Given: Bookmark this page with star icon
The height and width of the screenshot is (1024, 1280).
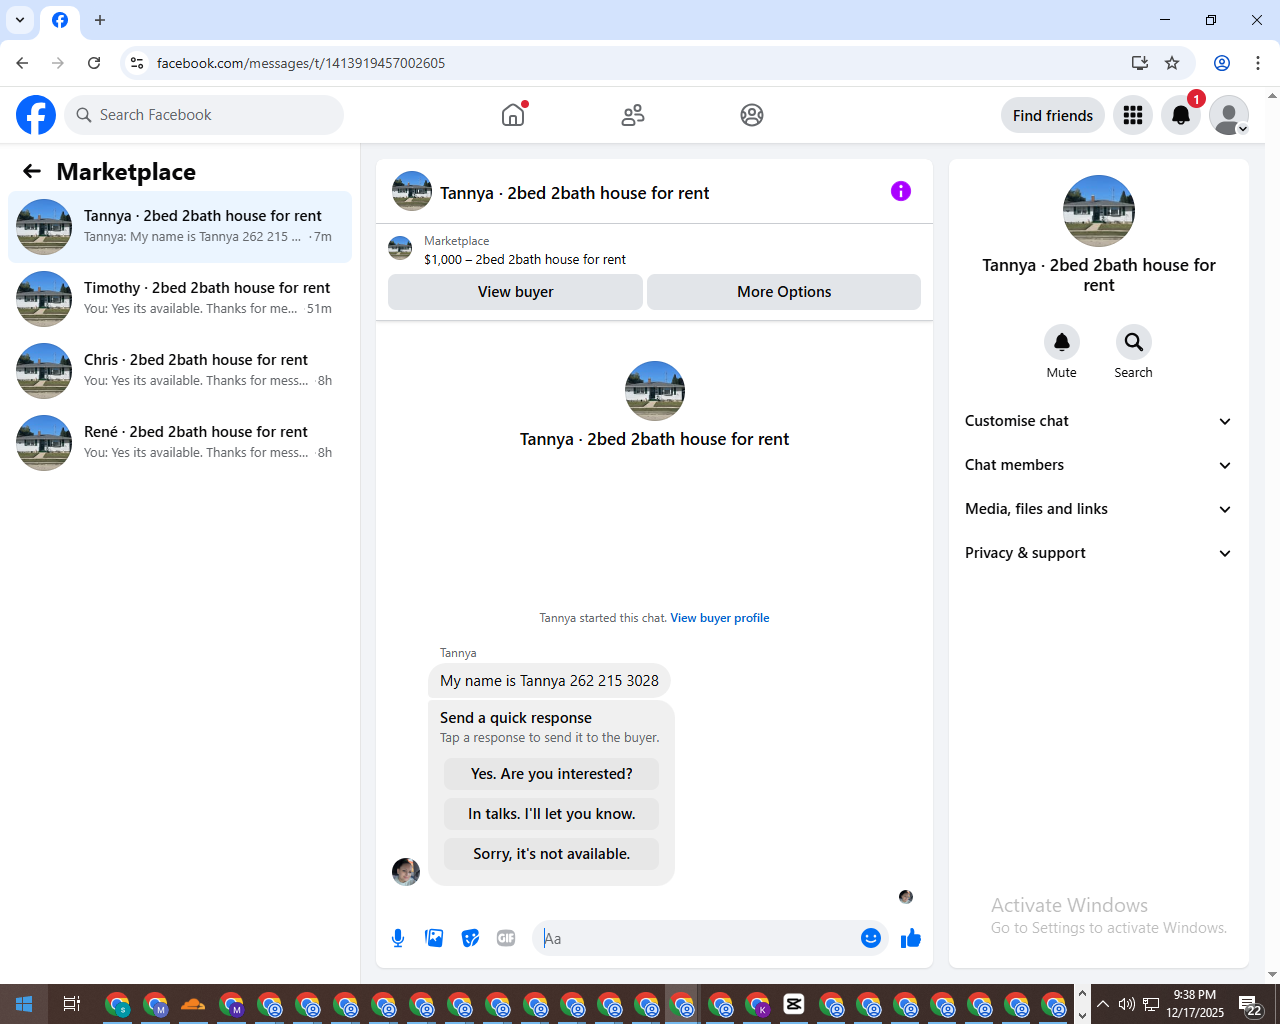Looking at the screenshot, I should pos(1172,63).
